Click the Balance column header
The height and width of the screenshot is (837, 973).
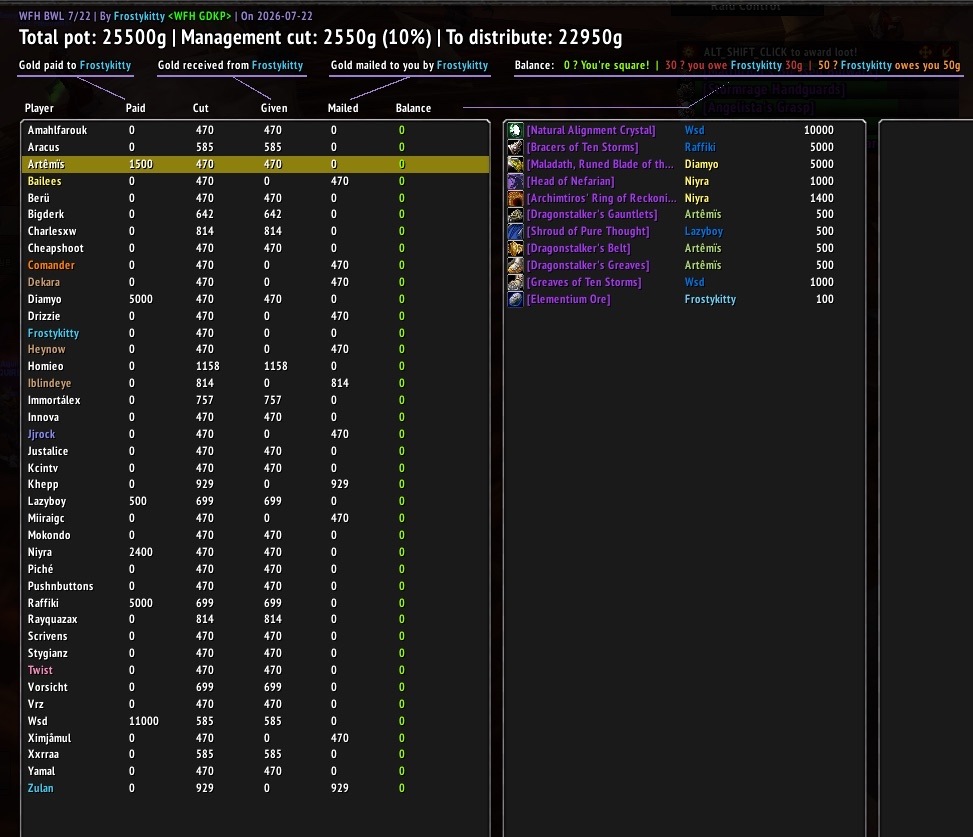tap(413, 108)
